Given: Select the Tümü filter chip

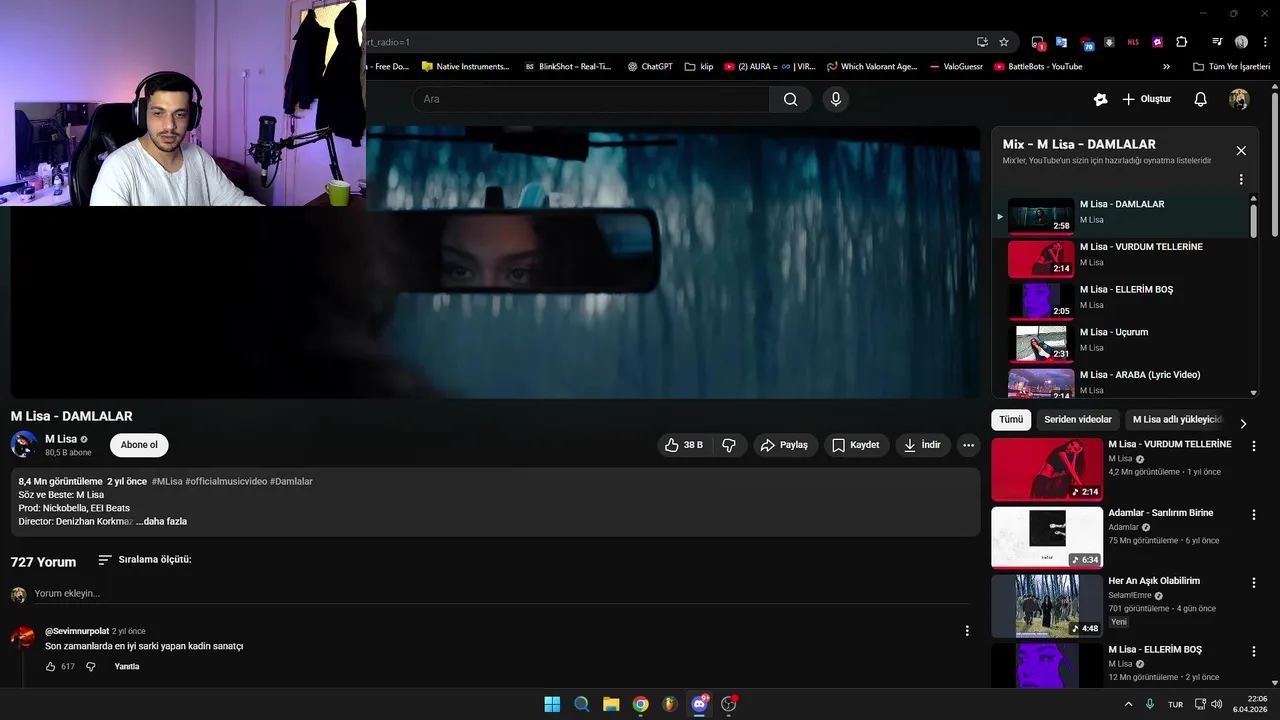Looking at the screenshot, I should point(1011,420).
